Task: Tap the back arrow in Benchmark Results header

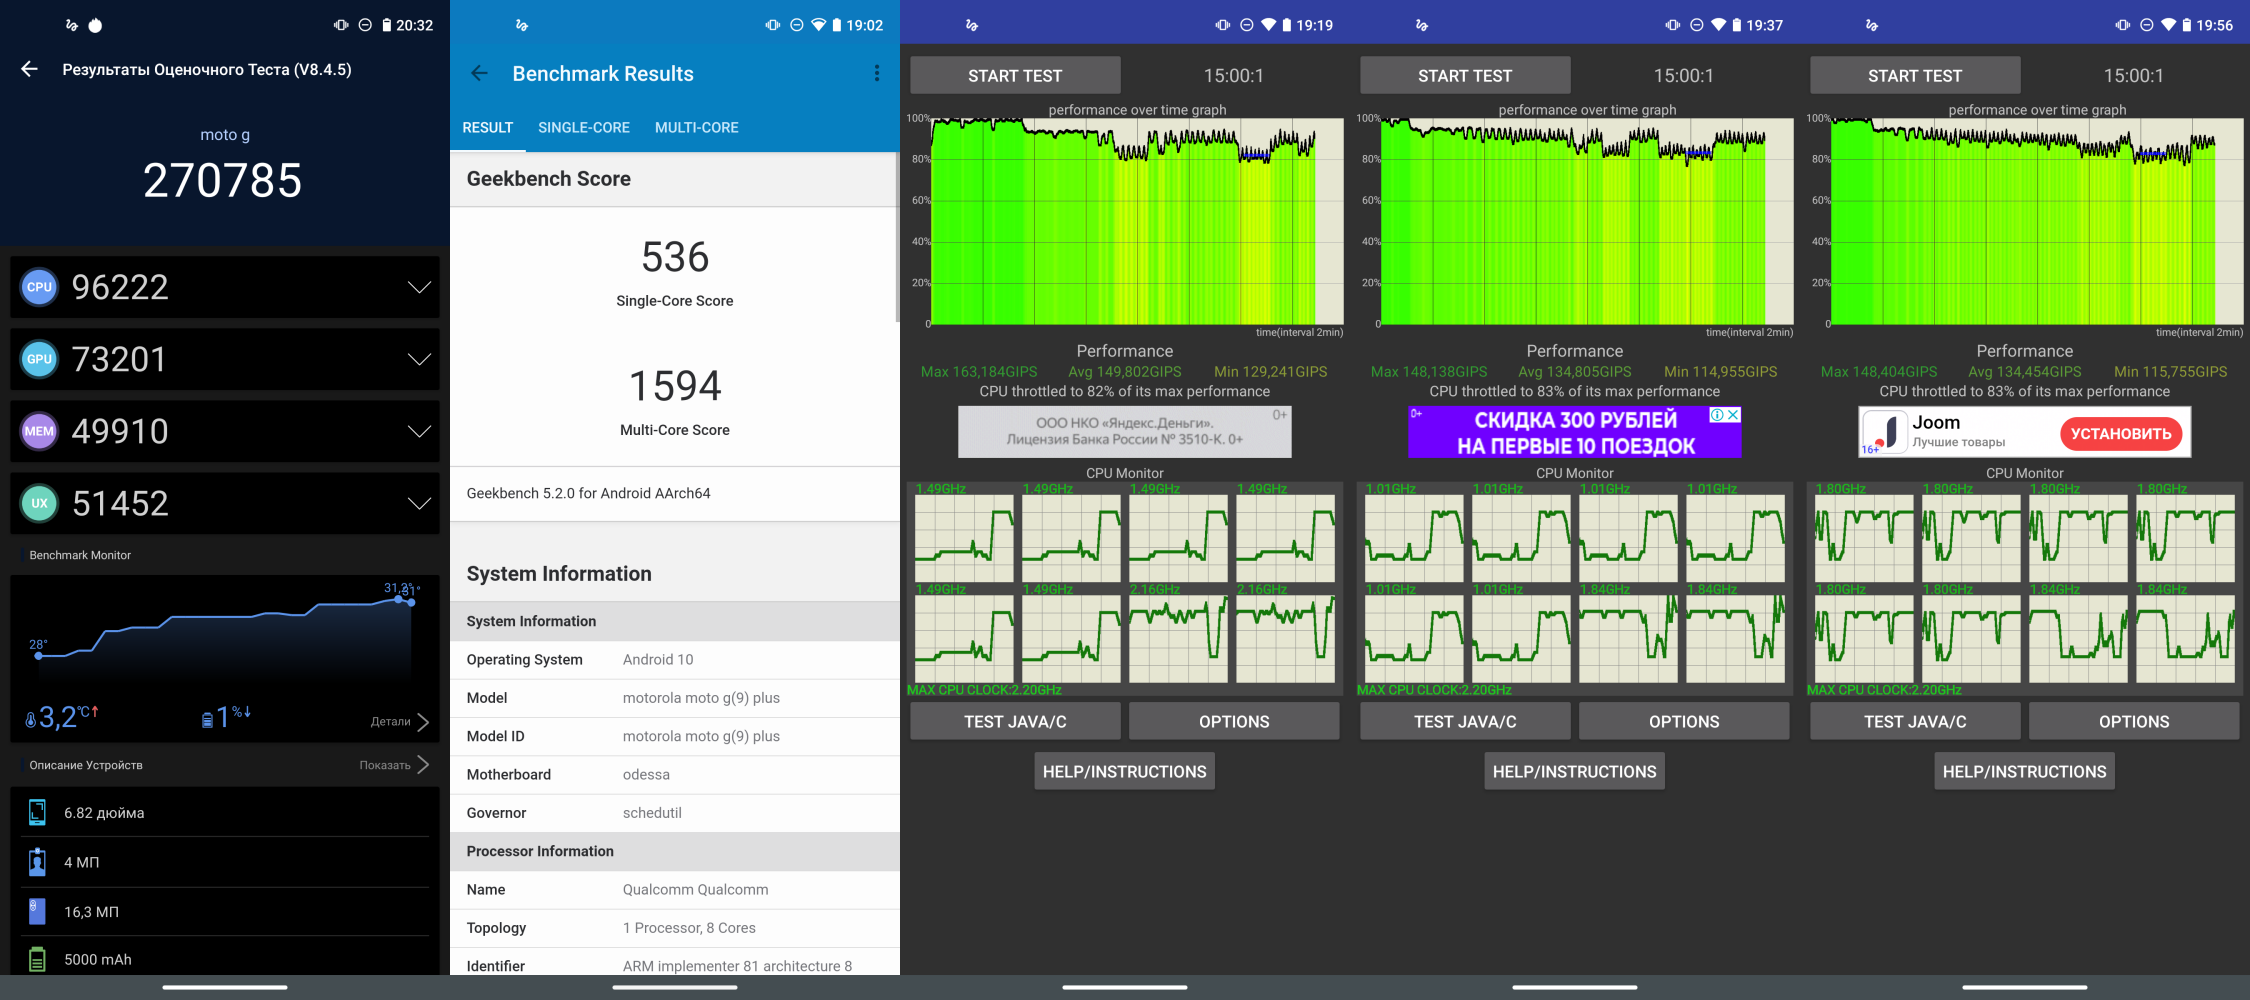Action: point(479,73)
